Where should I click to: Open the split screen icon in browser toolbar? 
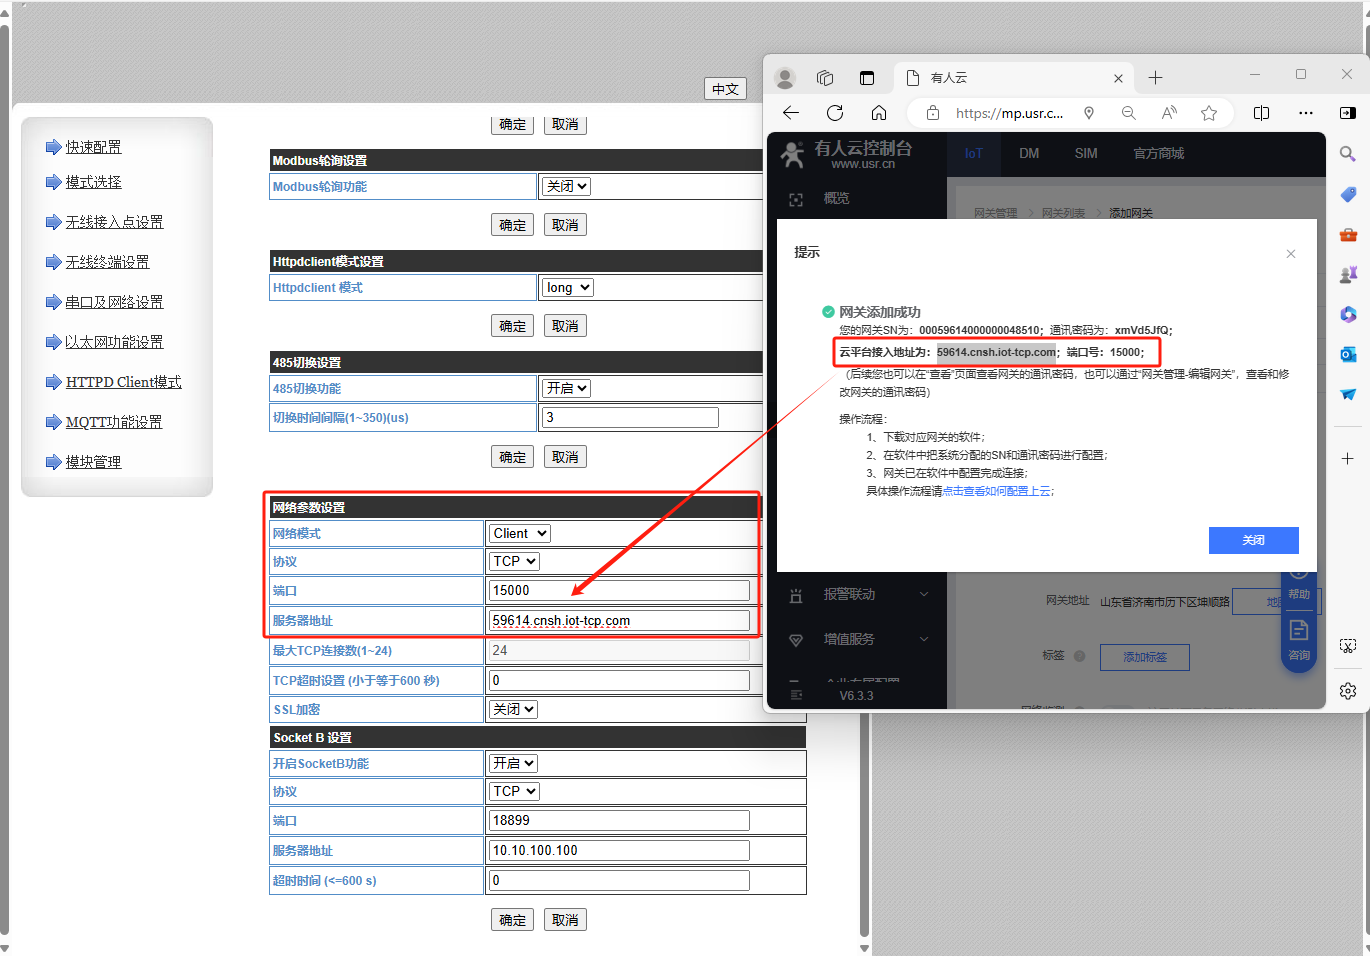(1261, 113)
